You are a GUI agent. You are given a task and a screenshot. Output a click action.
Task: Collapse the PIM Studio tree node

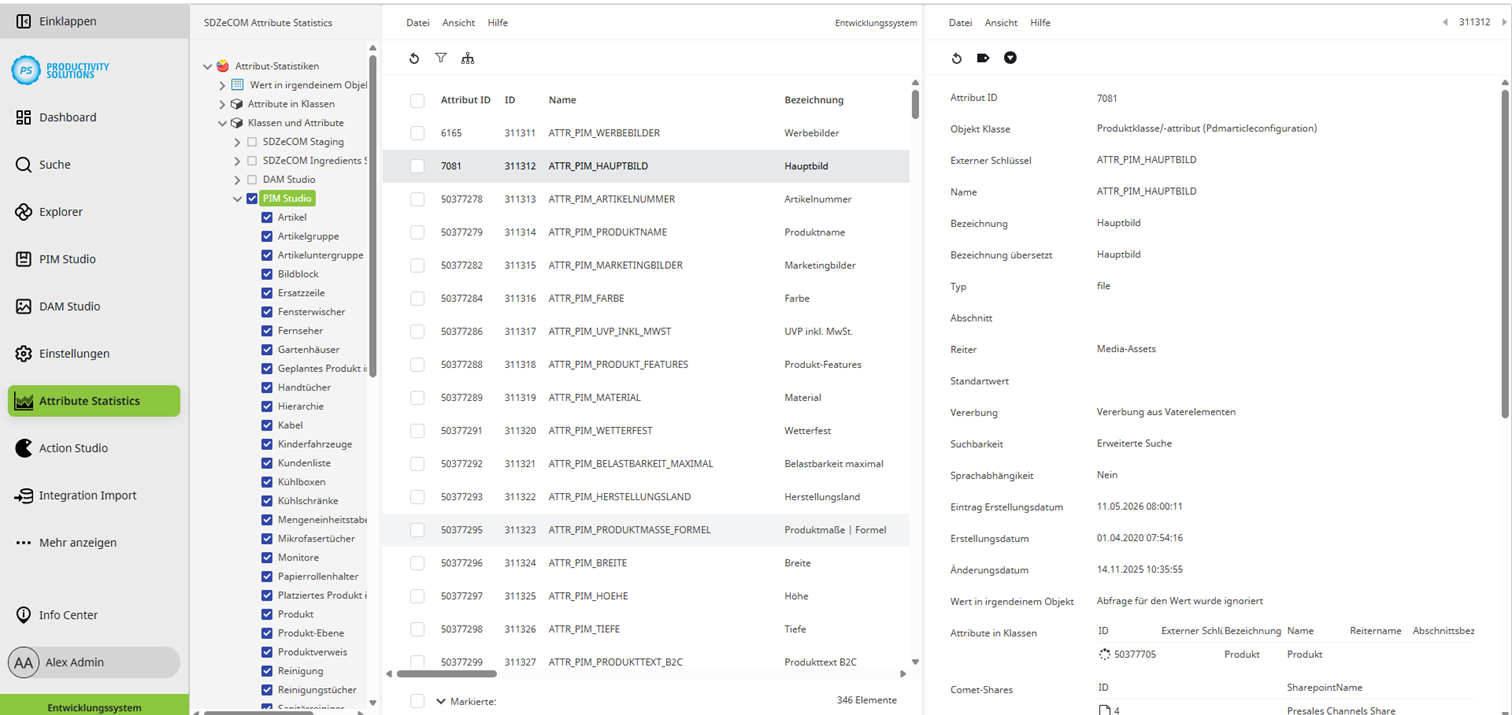pyautogui.click(x=237, y=199)
